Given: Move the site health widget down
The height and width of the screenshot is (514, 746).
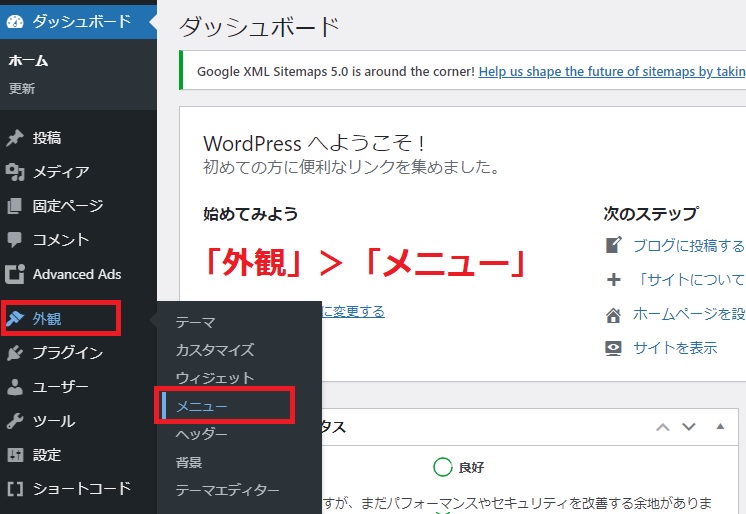Looking at the screenshot, I should [x=689, y=427].
